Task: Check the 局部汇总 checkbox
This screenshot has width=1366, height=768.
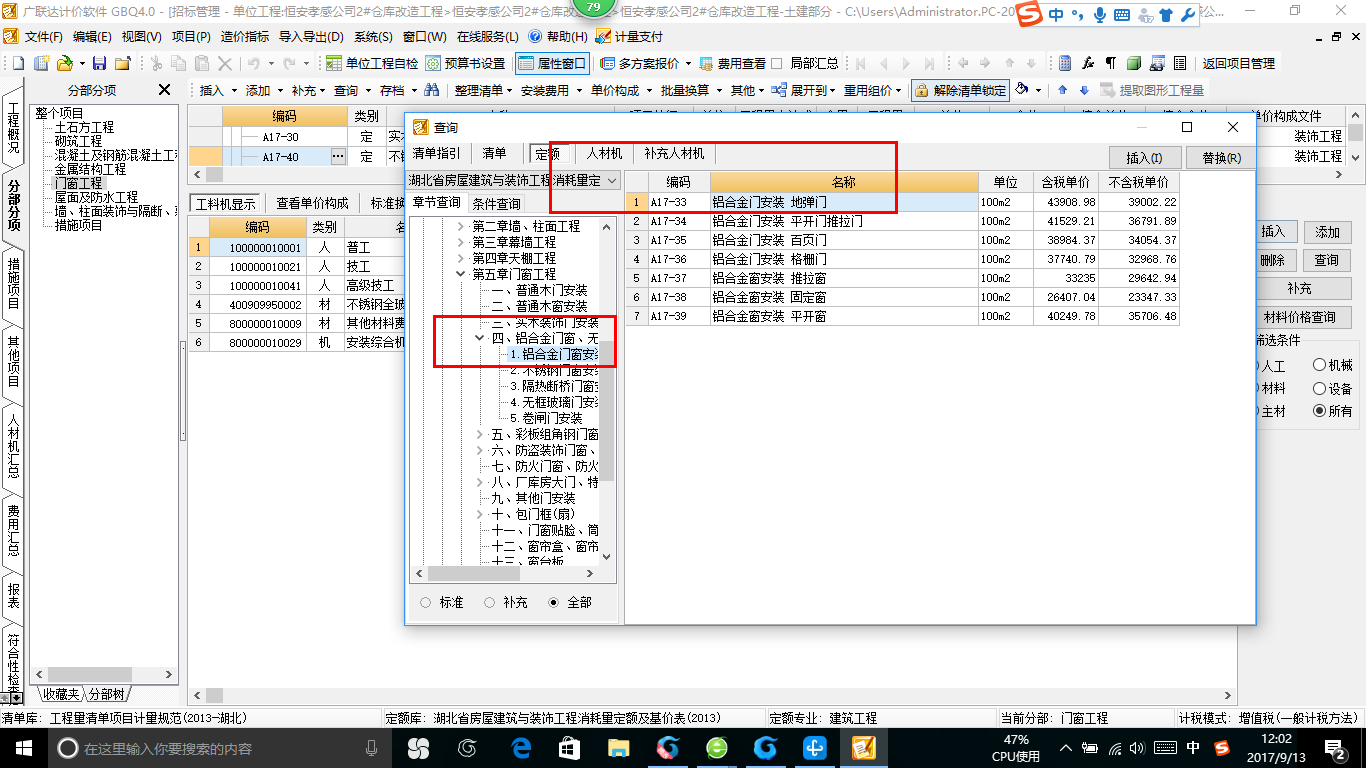Action: click(x=777, y=63)
